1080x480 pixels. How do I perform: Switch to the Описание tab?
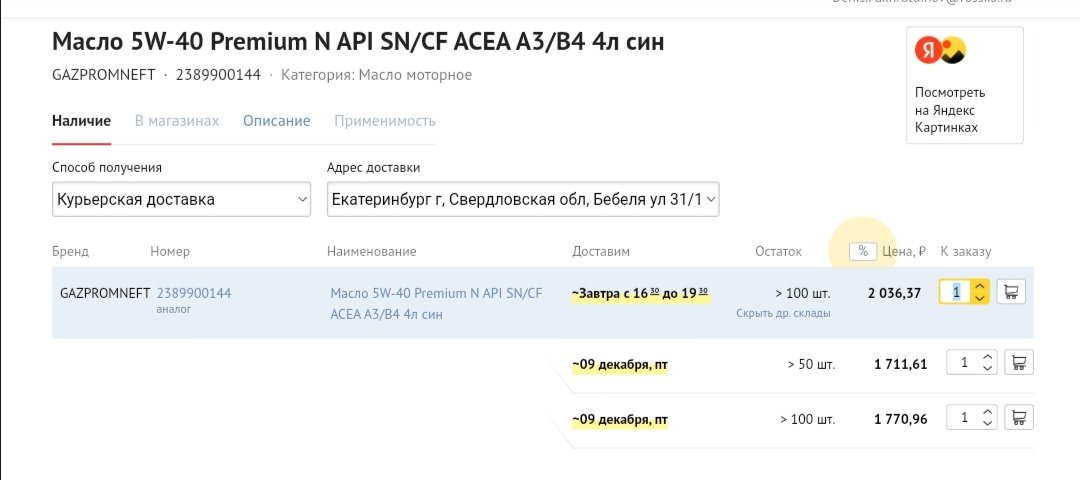tap(276, 121)
